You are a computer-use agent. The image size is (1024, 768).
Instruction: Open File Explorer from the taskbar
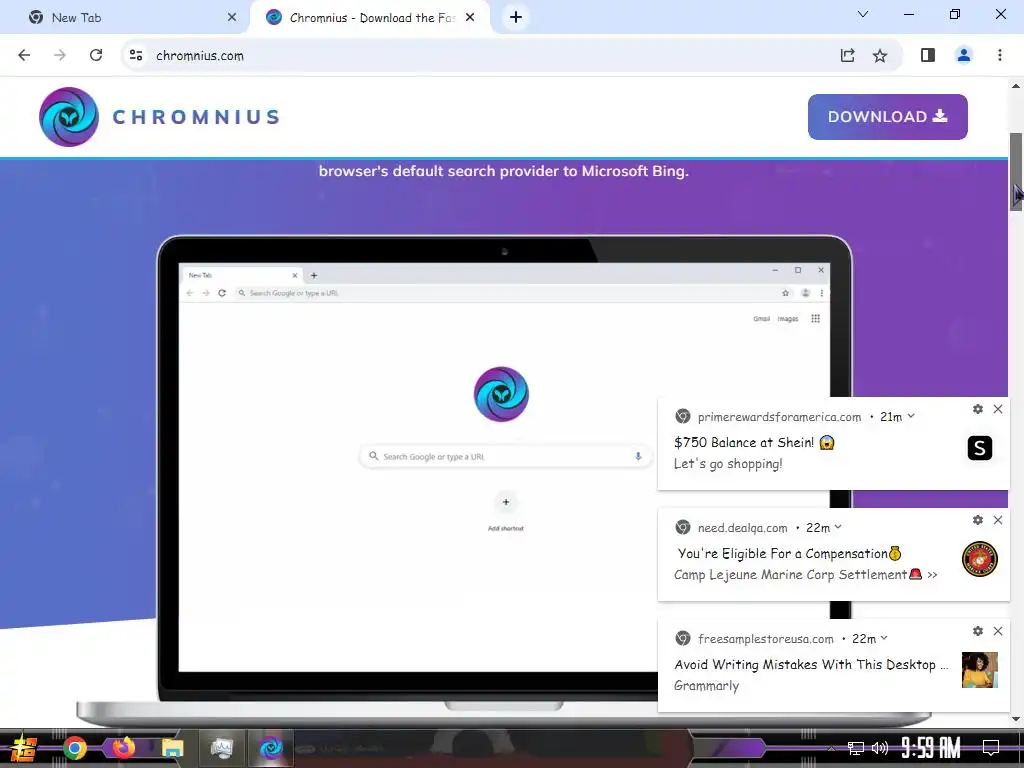(x=173, y=748)
